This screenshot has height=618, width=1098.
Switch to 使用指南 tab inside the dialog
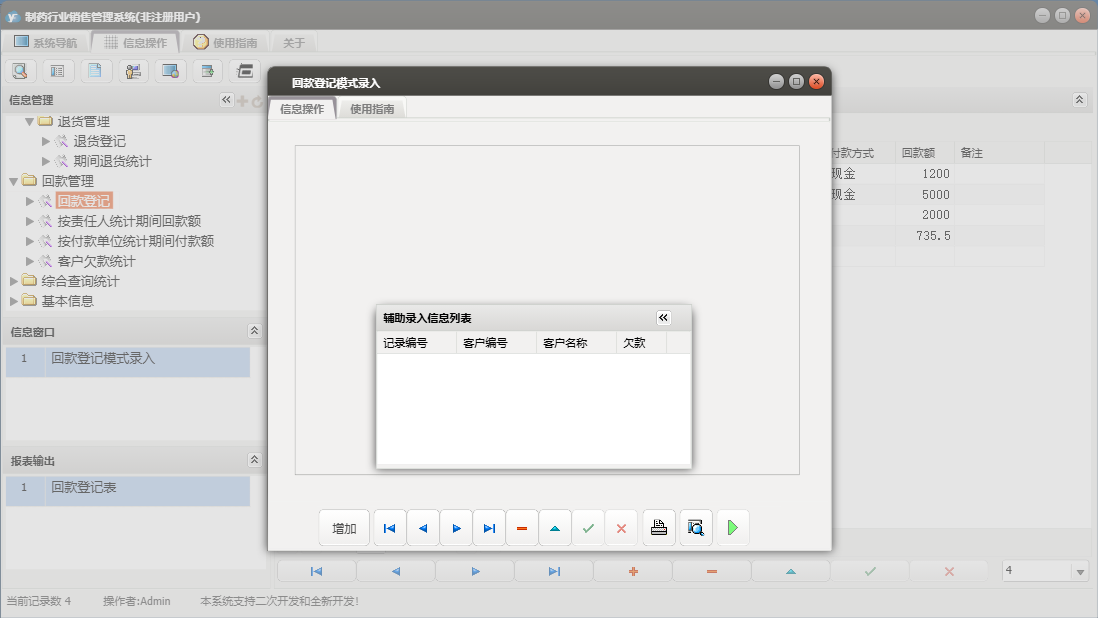click(x=372, y=109)
